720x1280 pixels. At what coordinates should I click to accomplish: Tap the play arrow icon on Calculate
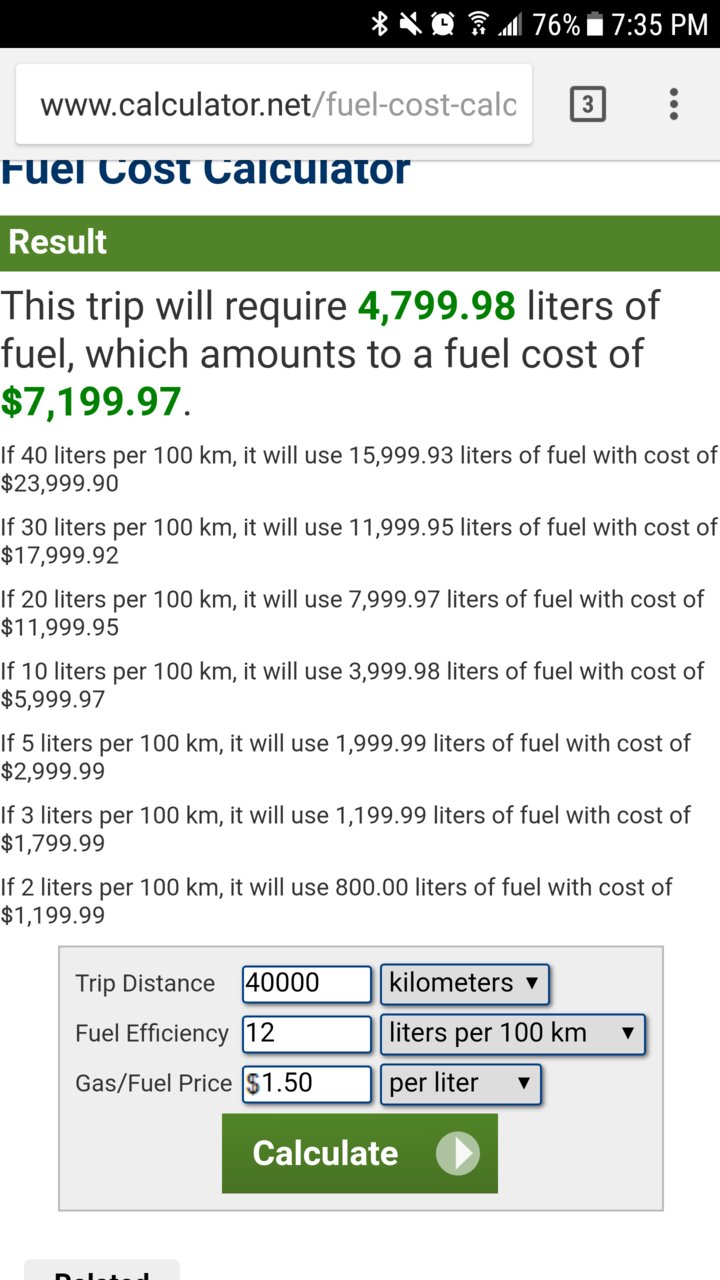pyautogui.click(x=458, y=1153)
